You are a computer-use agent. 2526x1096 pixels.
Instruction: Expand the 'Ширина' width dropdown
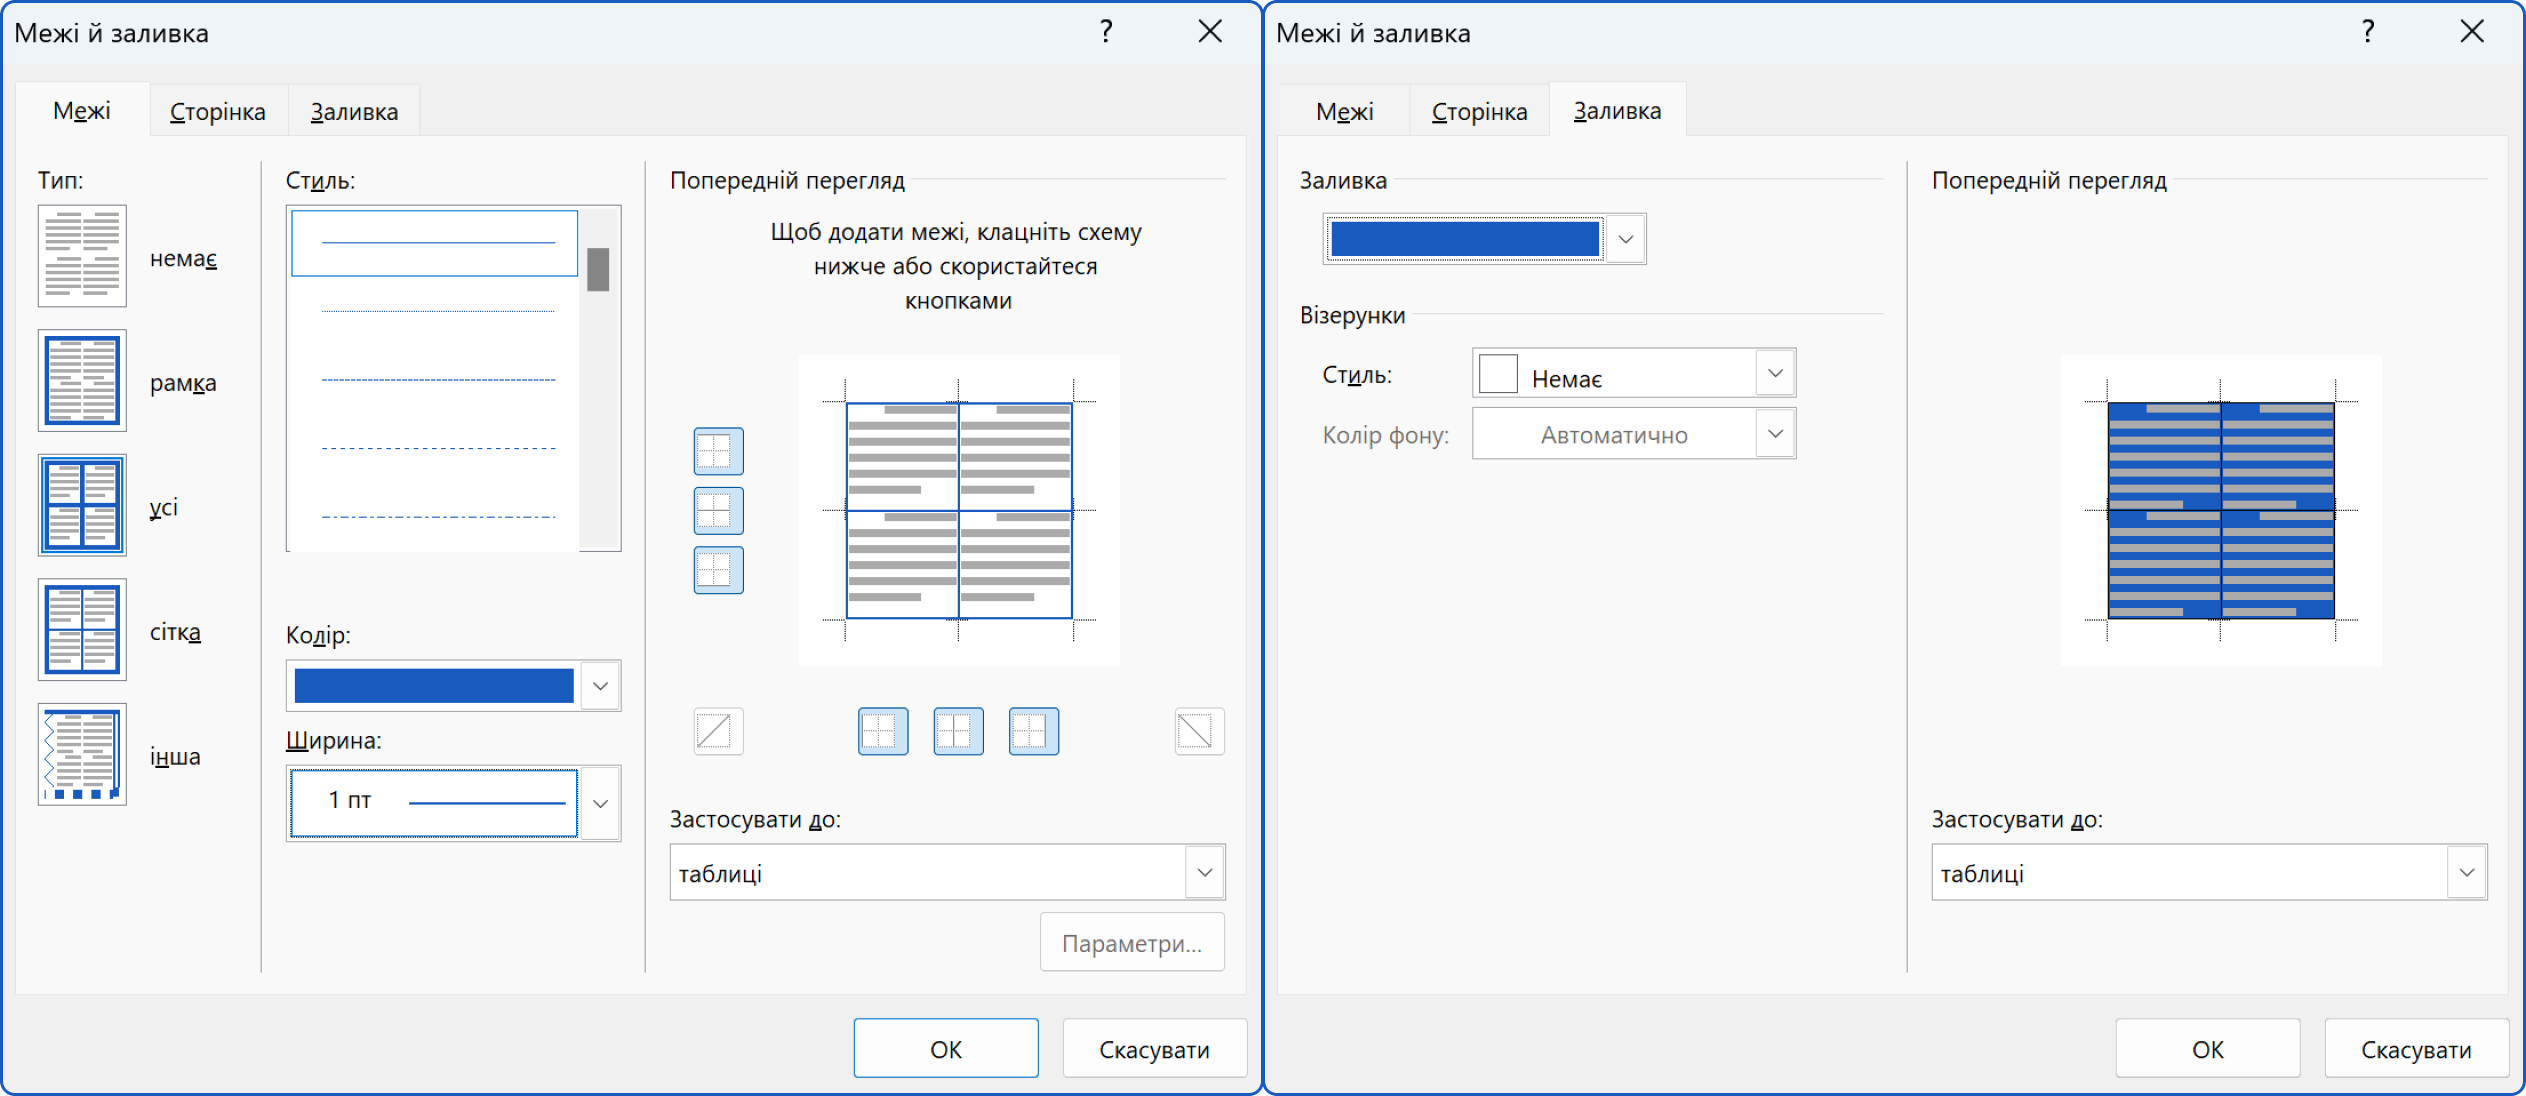pyautogui.click(x=600, y=804)
